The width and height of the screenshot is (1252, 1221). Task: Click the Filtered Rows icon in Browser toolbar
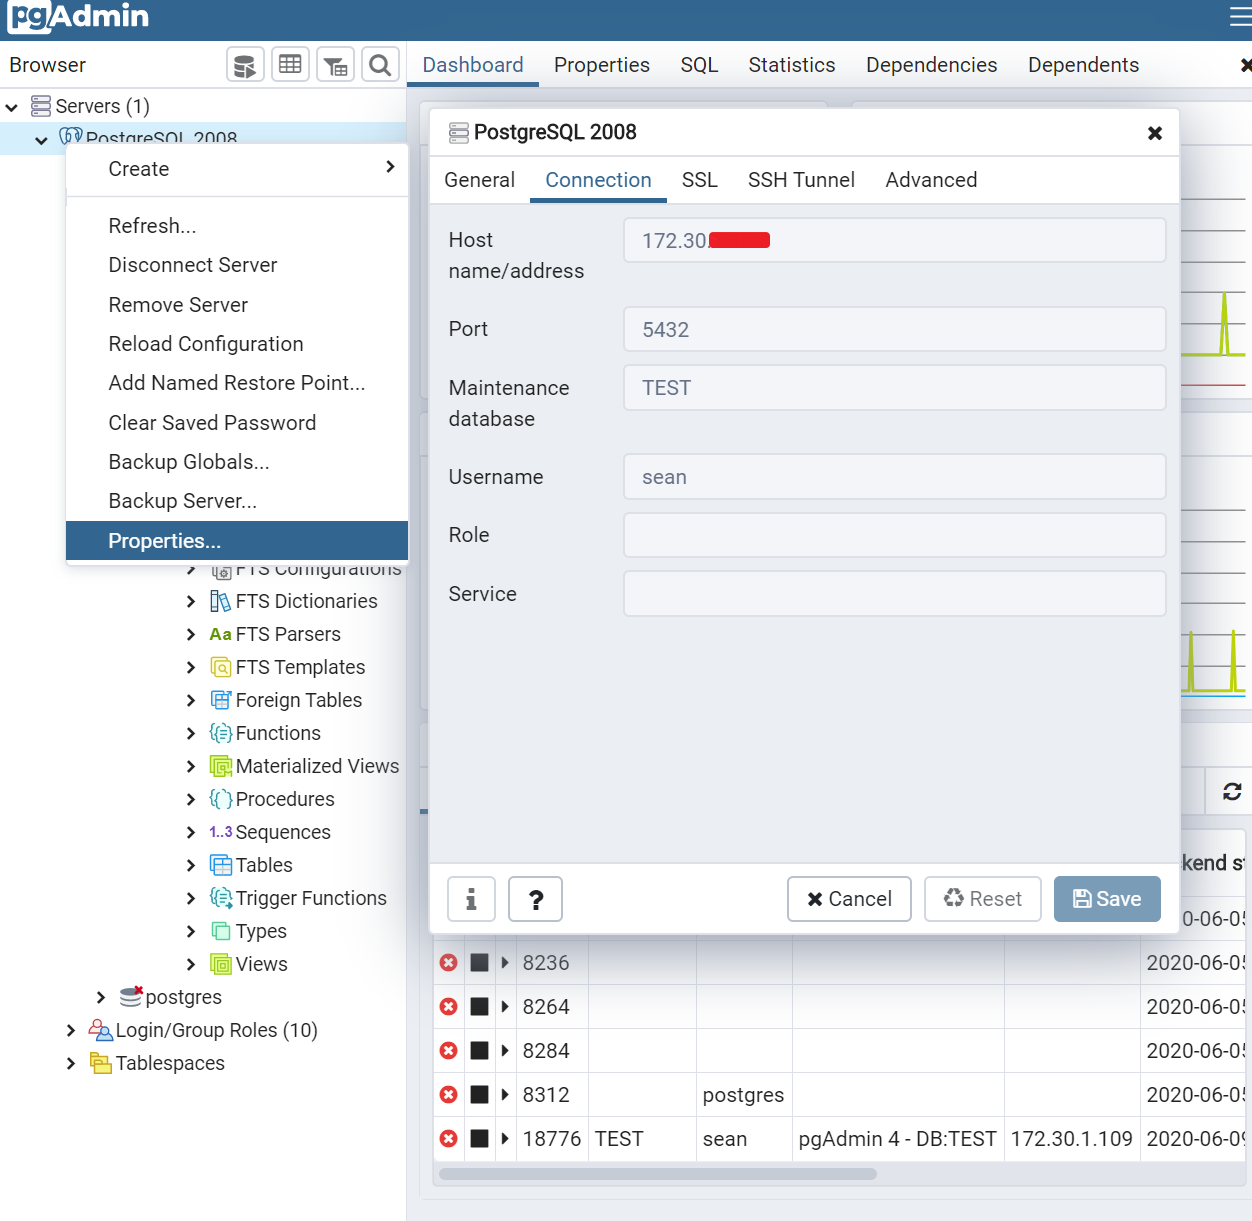[335, 65]
